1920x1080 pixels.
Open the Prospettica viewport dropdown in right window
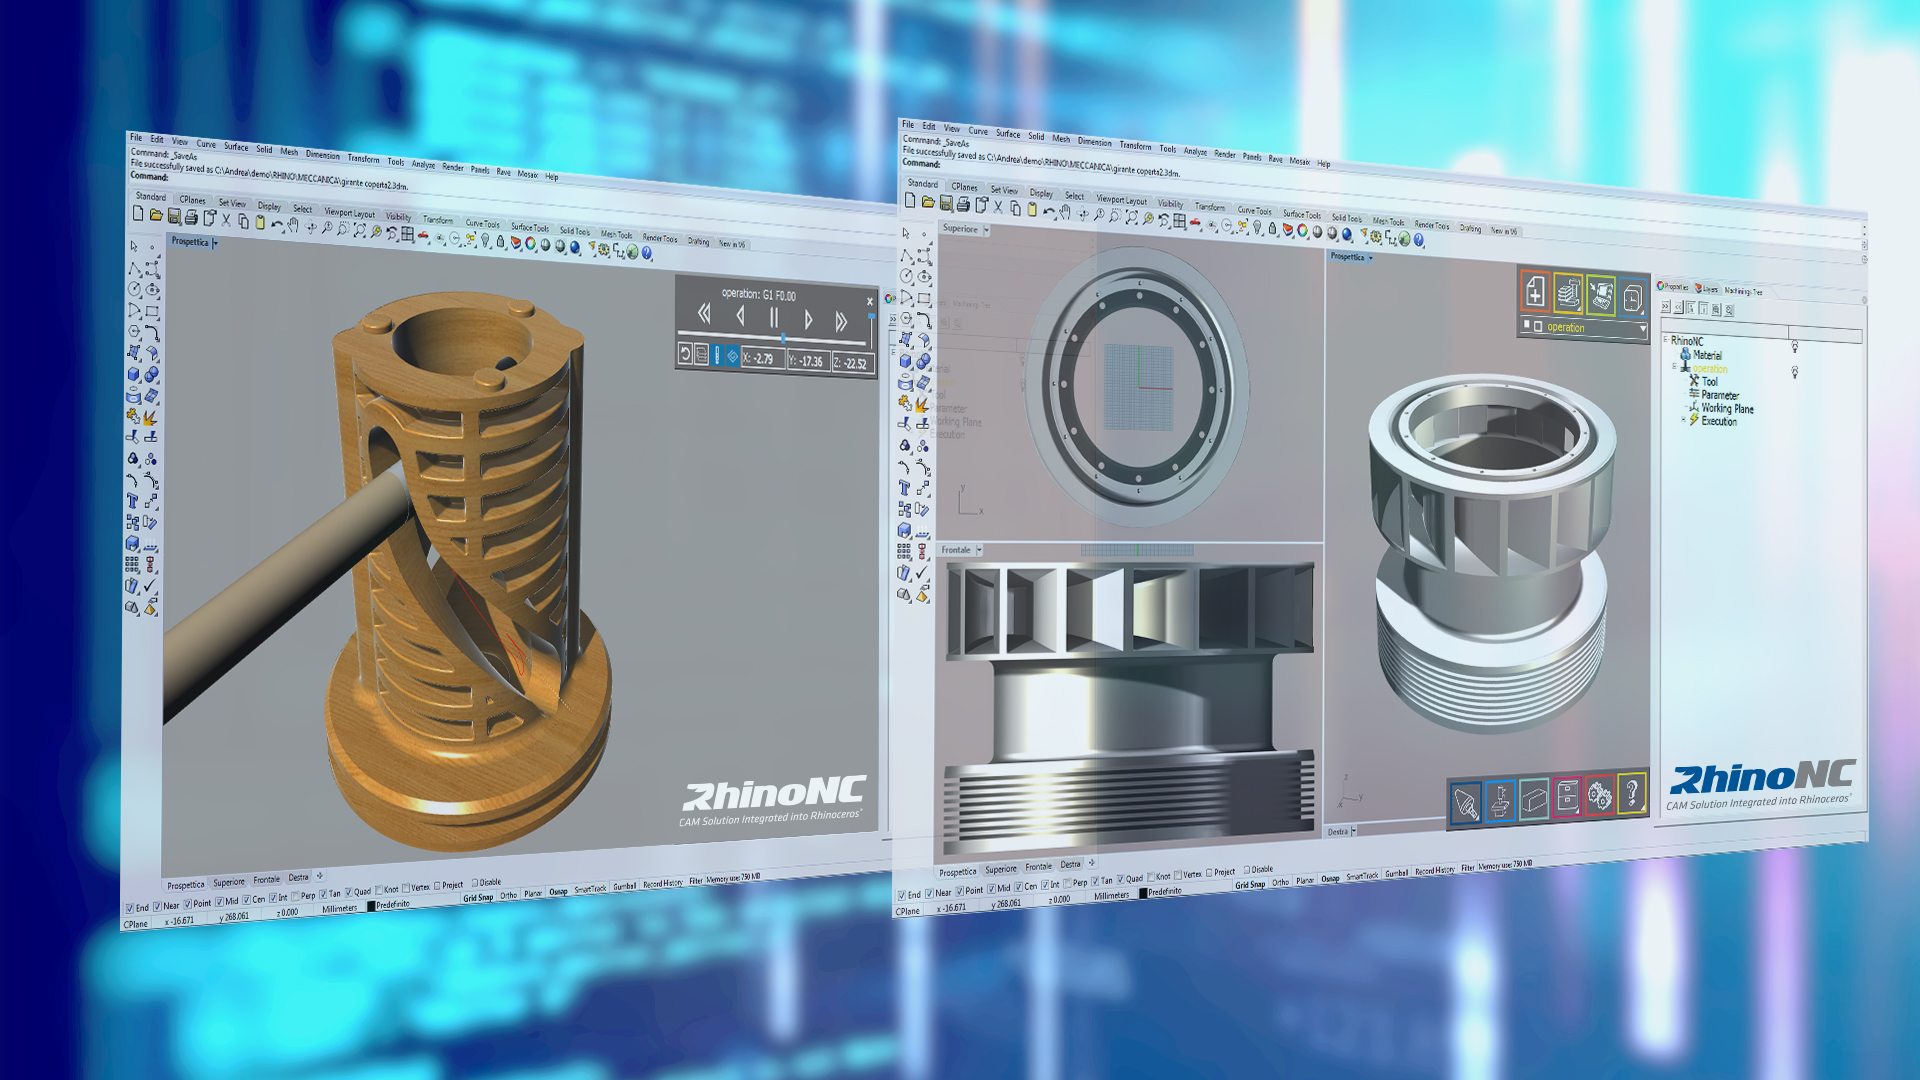tap(1370, 258)
